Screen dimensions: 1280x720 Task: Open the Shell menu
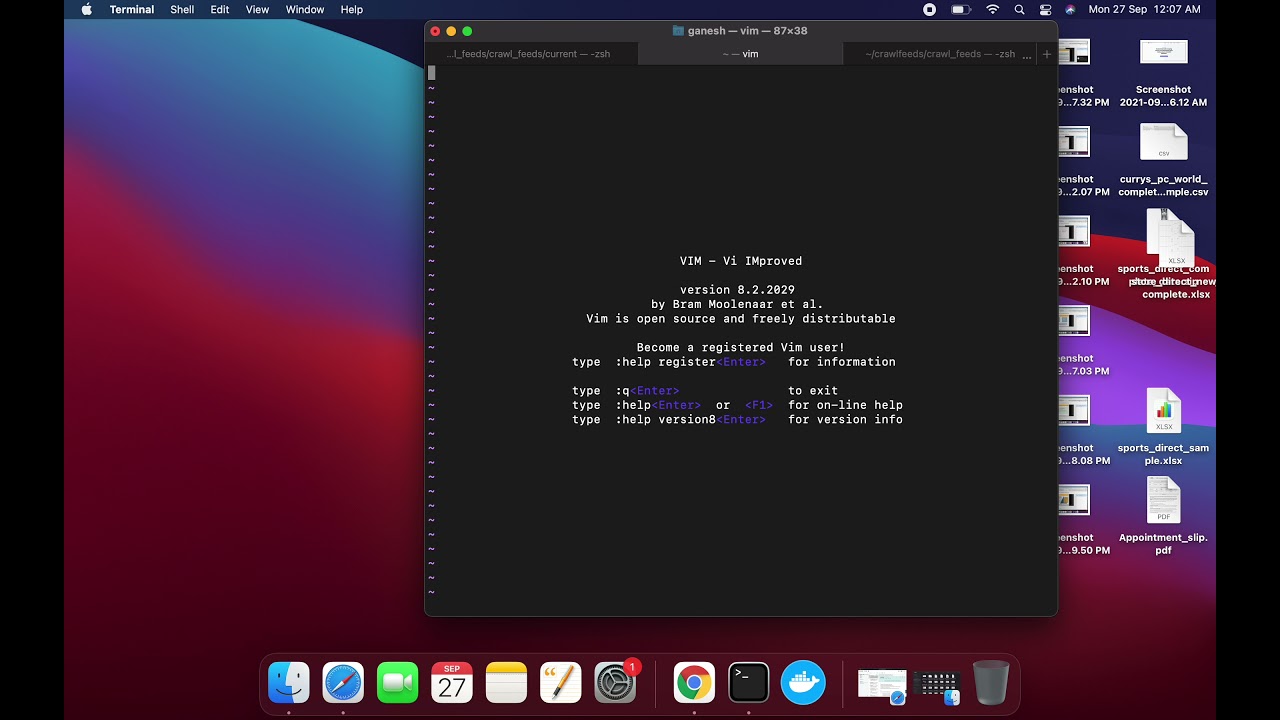tap(182, 9)
